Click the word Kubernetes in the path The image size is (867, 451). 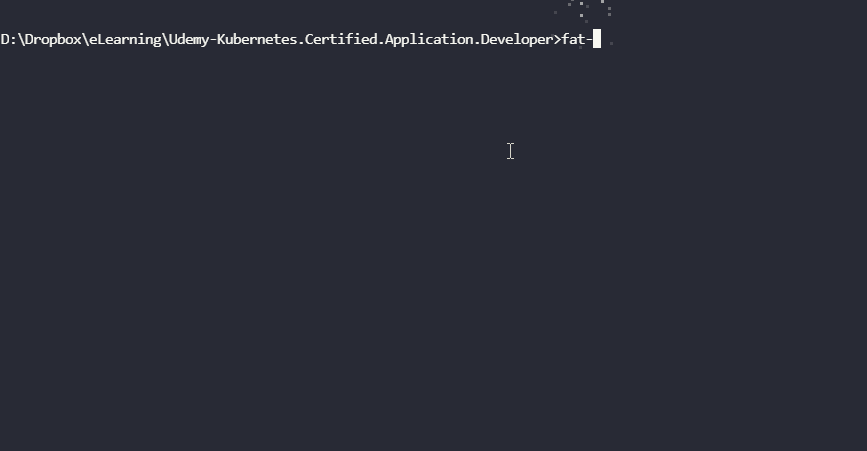257,40
